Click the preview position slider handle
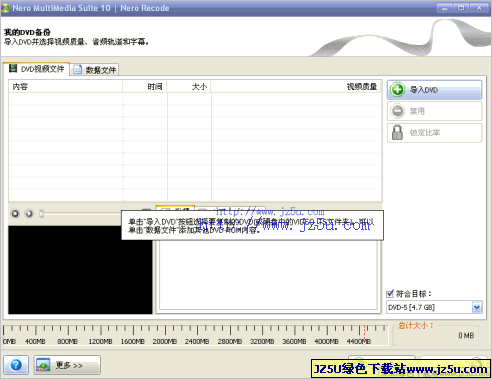The width and height of the screenshot is (492, 379). 41,213
